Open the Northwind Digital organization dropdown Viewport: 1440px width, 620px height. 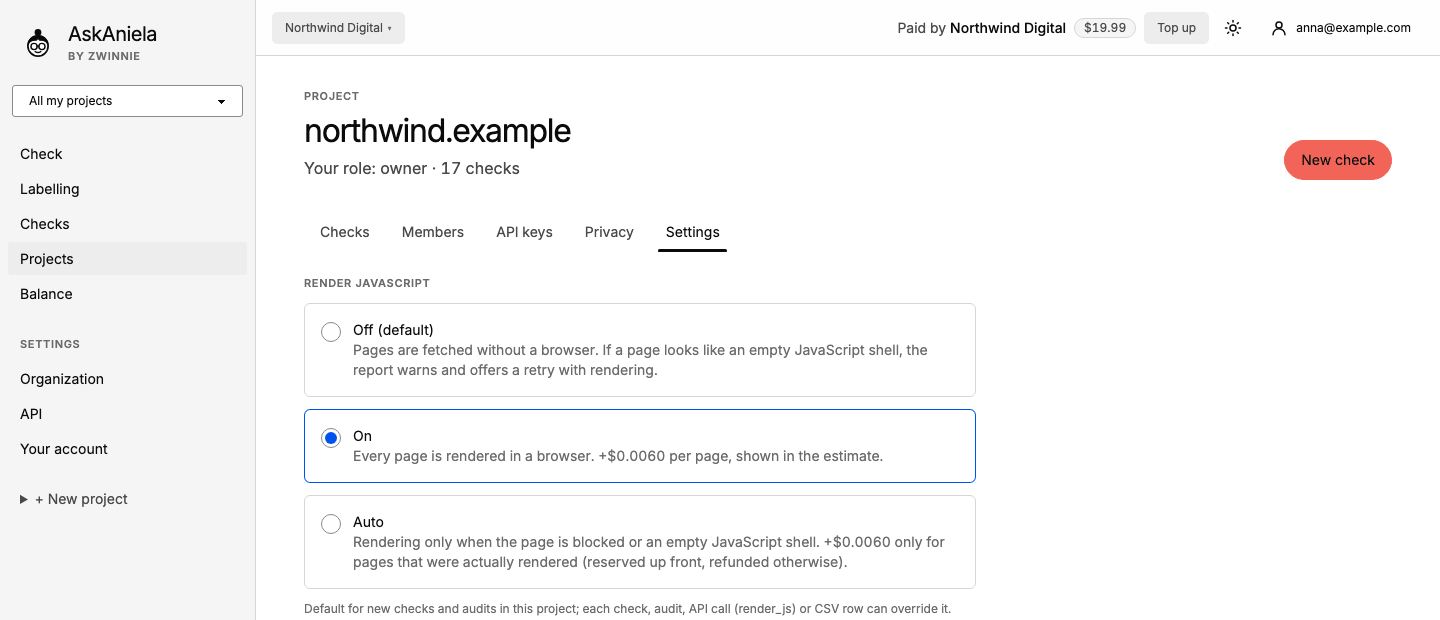338,28
